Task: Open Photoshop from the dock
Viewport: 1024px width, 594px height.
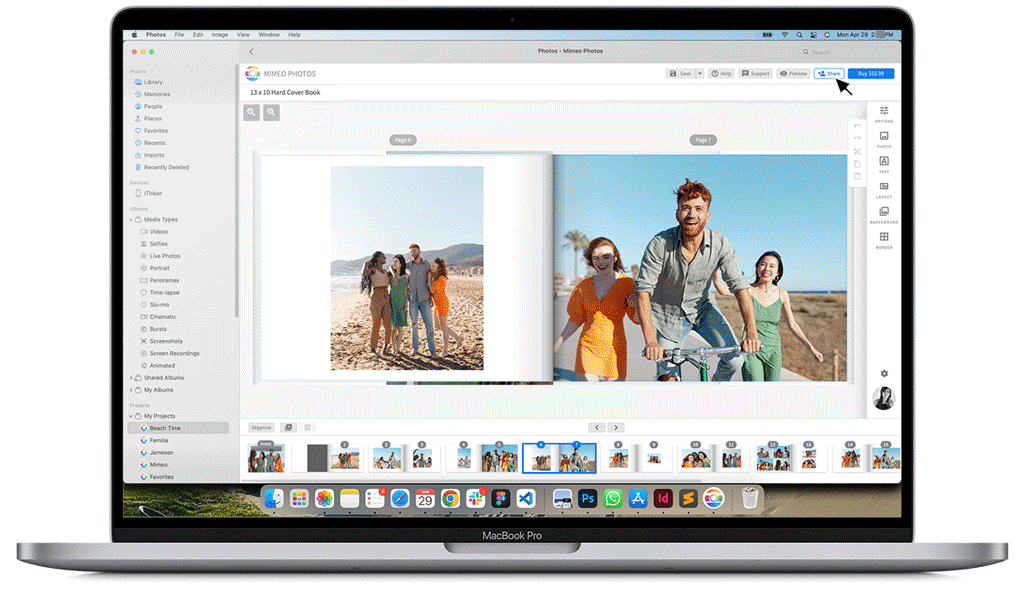Action: tap(587, 498)
